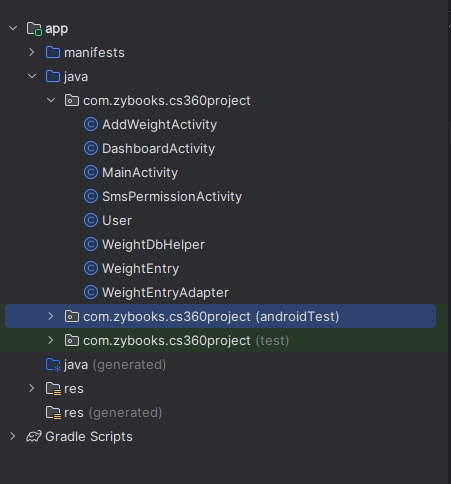Click the java (generated) folder icon
Image resolution: width=451 pixels, height=484 pixels.
pyautogui.click(x=53, y=365)
